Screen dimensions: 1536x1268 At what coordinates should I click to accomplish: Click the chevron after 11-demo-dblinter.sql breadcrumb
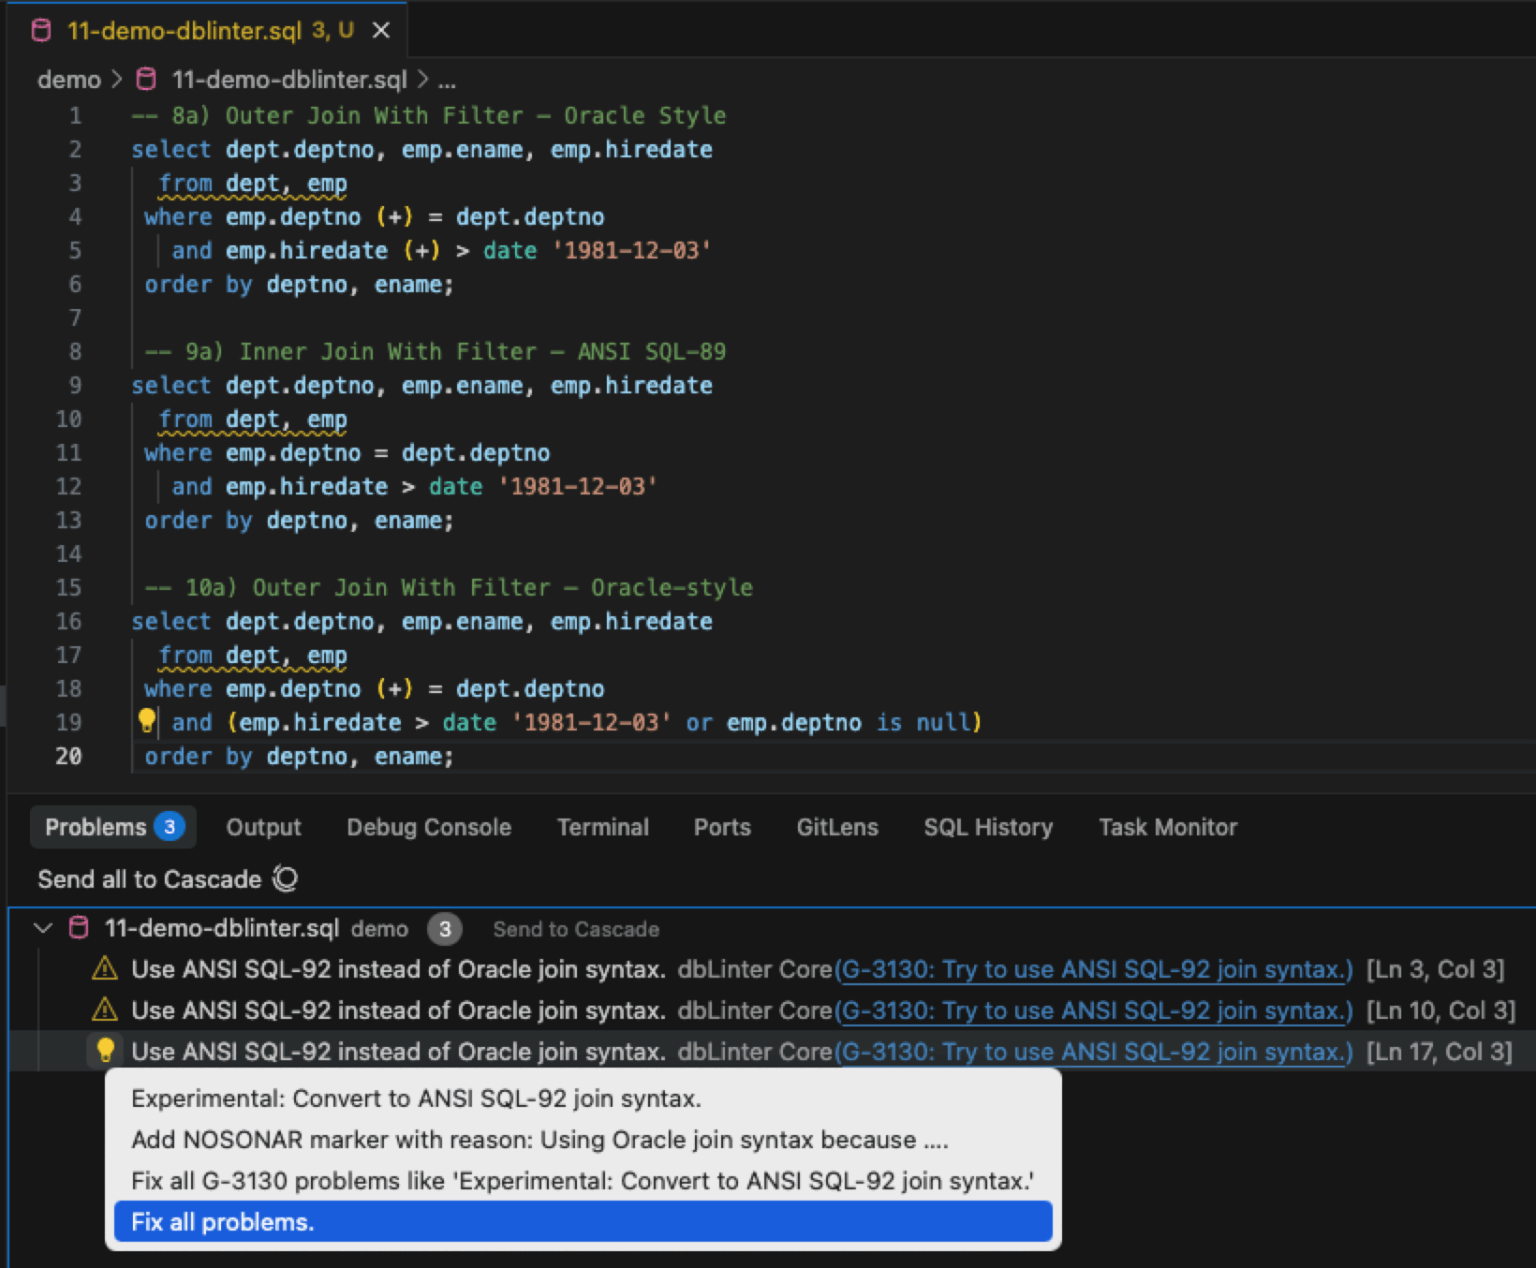tap(424, 79)
